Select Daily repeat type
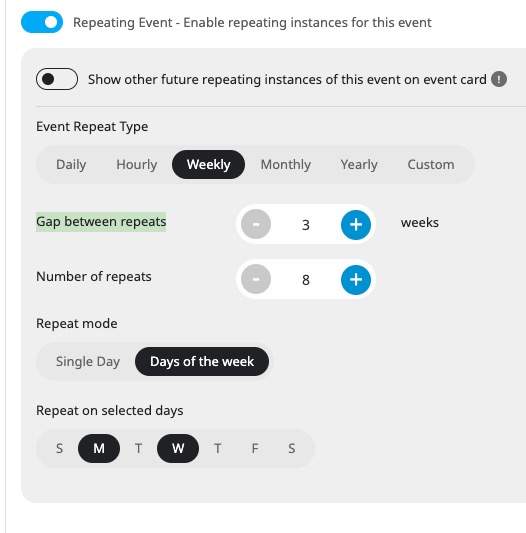The width and height of the screenshot is (526, 533). tap(71, 165)
